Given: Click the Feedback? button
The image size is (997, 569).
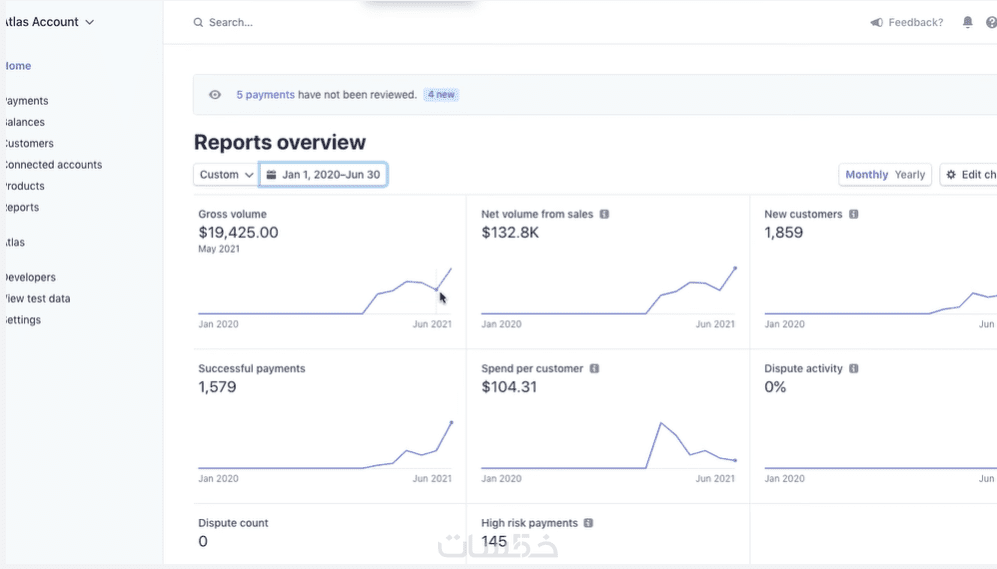Looking at the screenshot, I should coord(907,22).
